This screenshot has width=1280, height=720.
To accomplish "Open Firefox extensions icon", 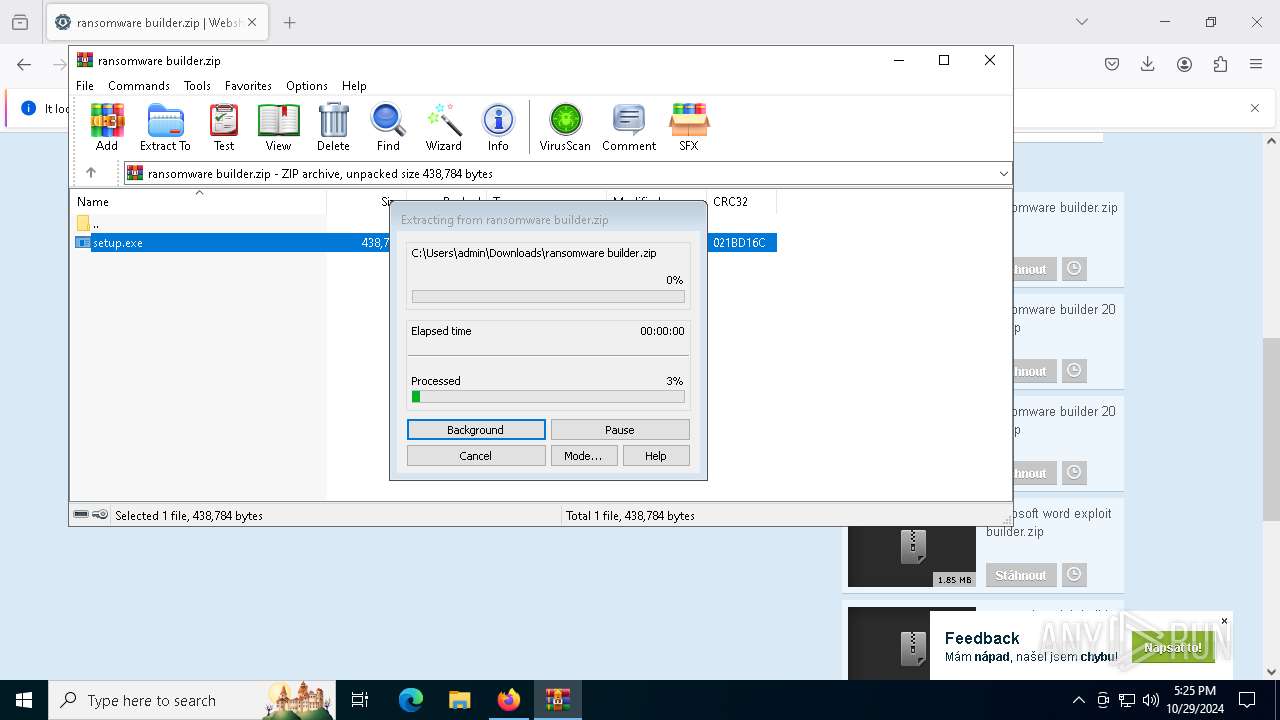I will 1220,64.
